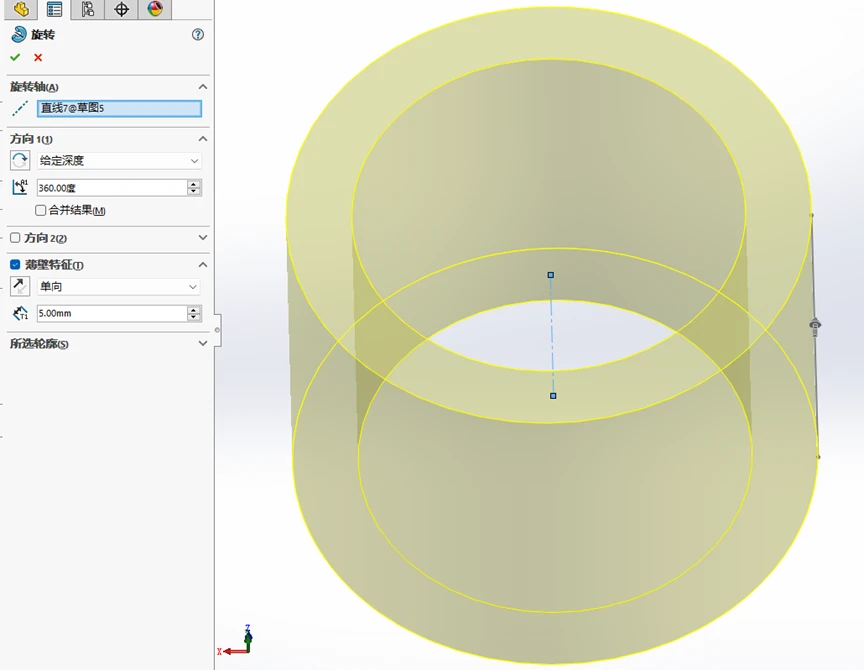
Task: Open help for the 旋转 feature
Action: tap(198, 35)
